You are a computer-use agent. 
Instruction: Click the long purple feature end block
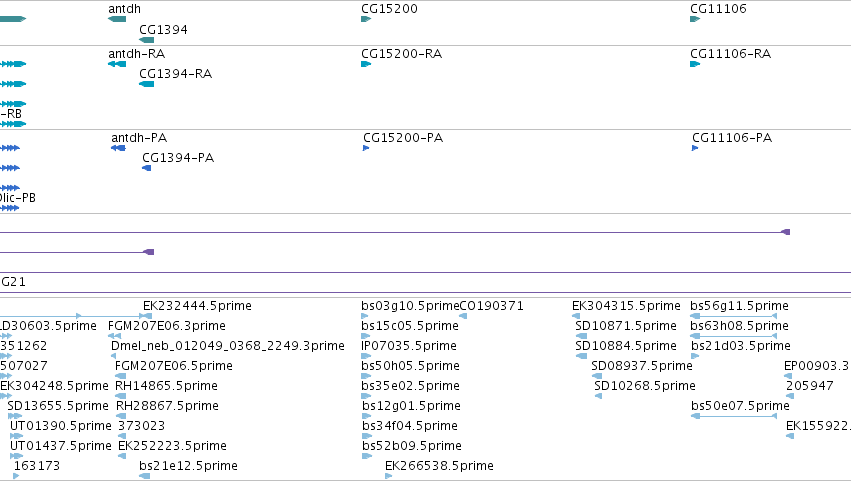pyautogui.click(x=785, y=232)
